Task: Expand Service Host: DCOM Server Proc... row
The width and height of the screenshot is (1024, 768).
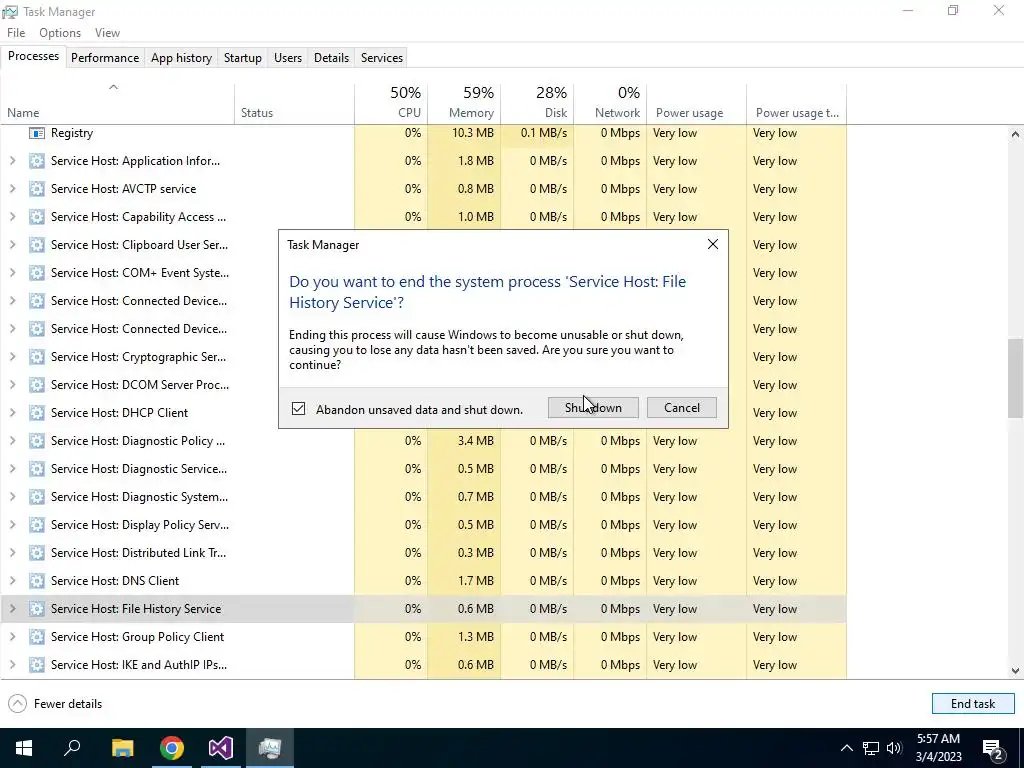Action: tap(12, 385)
